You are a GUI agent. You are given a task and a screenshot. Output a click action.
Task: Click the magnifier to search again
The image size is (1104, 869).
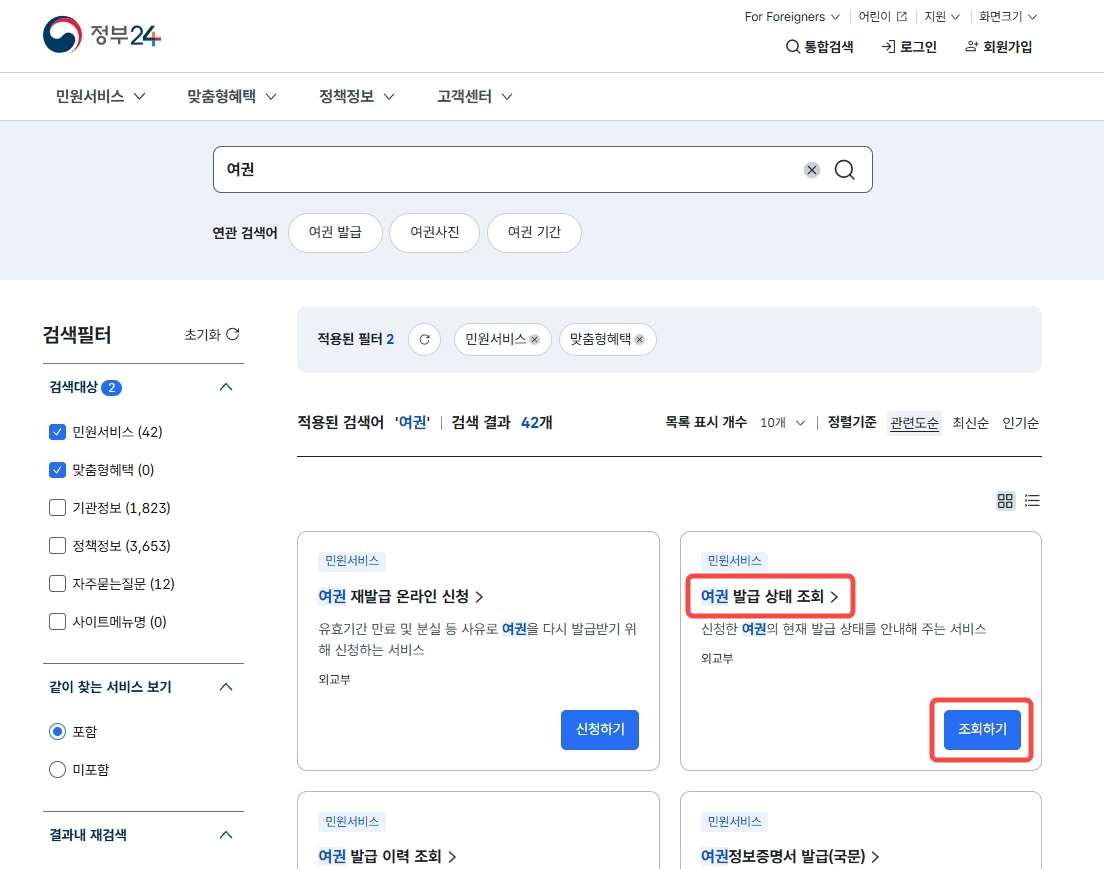844,170
